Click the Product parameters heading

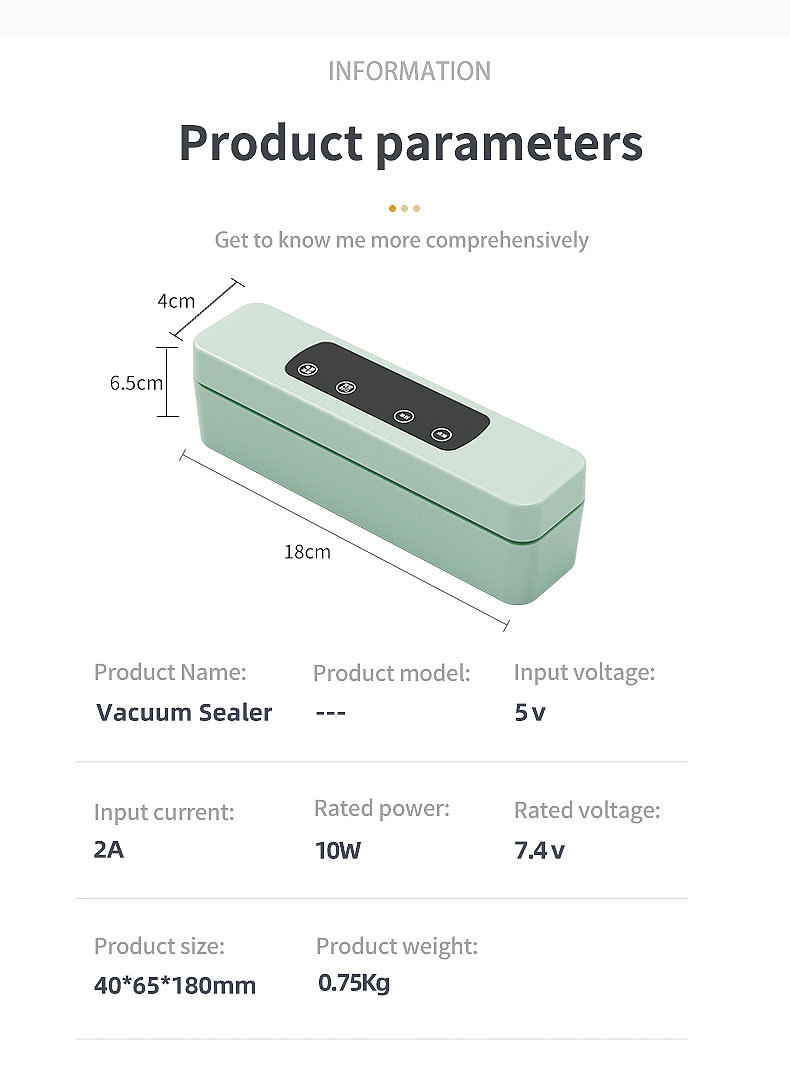click(x=410, y=143)
